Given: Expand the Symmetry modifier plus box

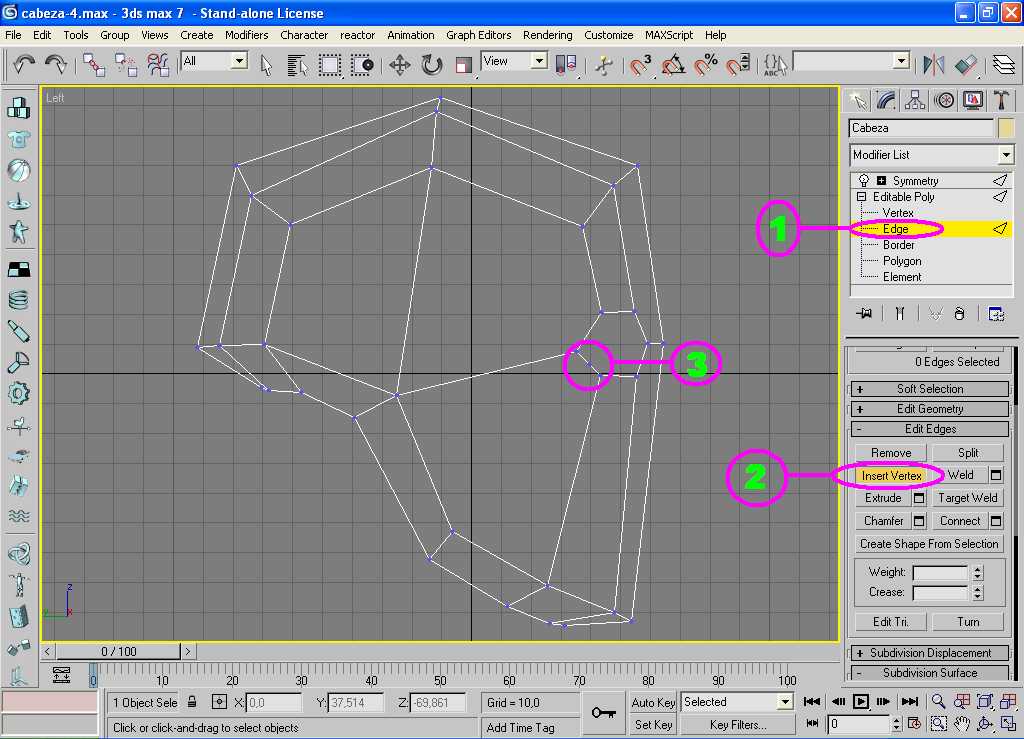Looking at the screenshot, I should point(881,181).
